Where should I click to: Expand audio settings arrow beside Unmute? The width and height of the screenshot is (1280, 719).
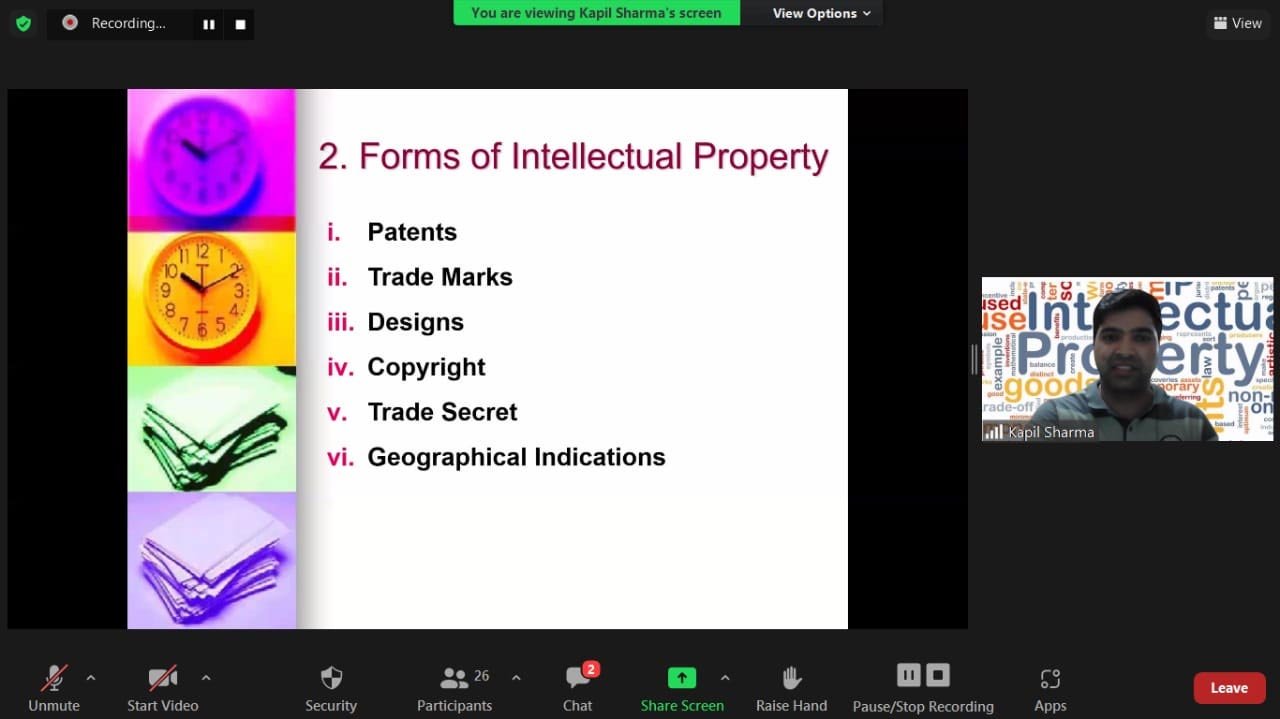(91, 678)
